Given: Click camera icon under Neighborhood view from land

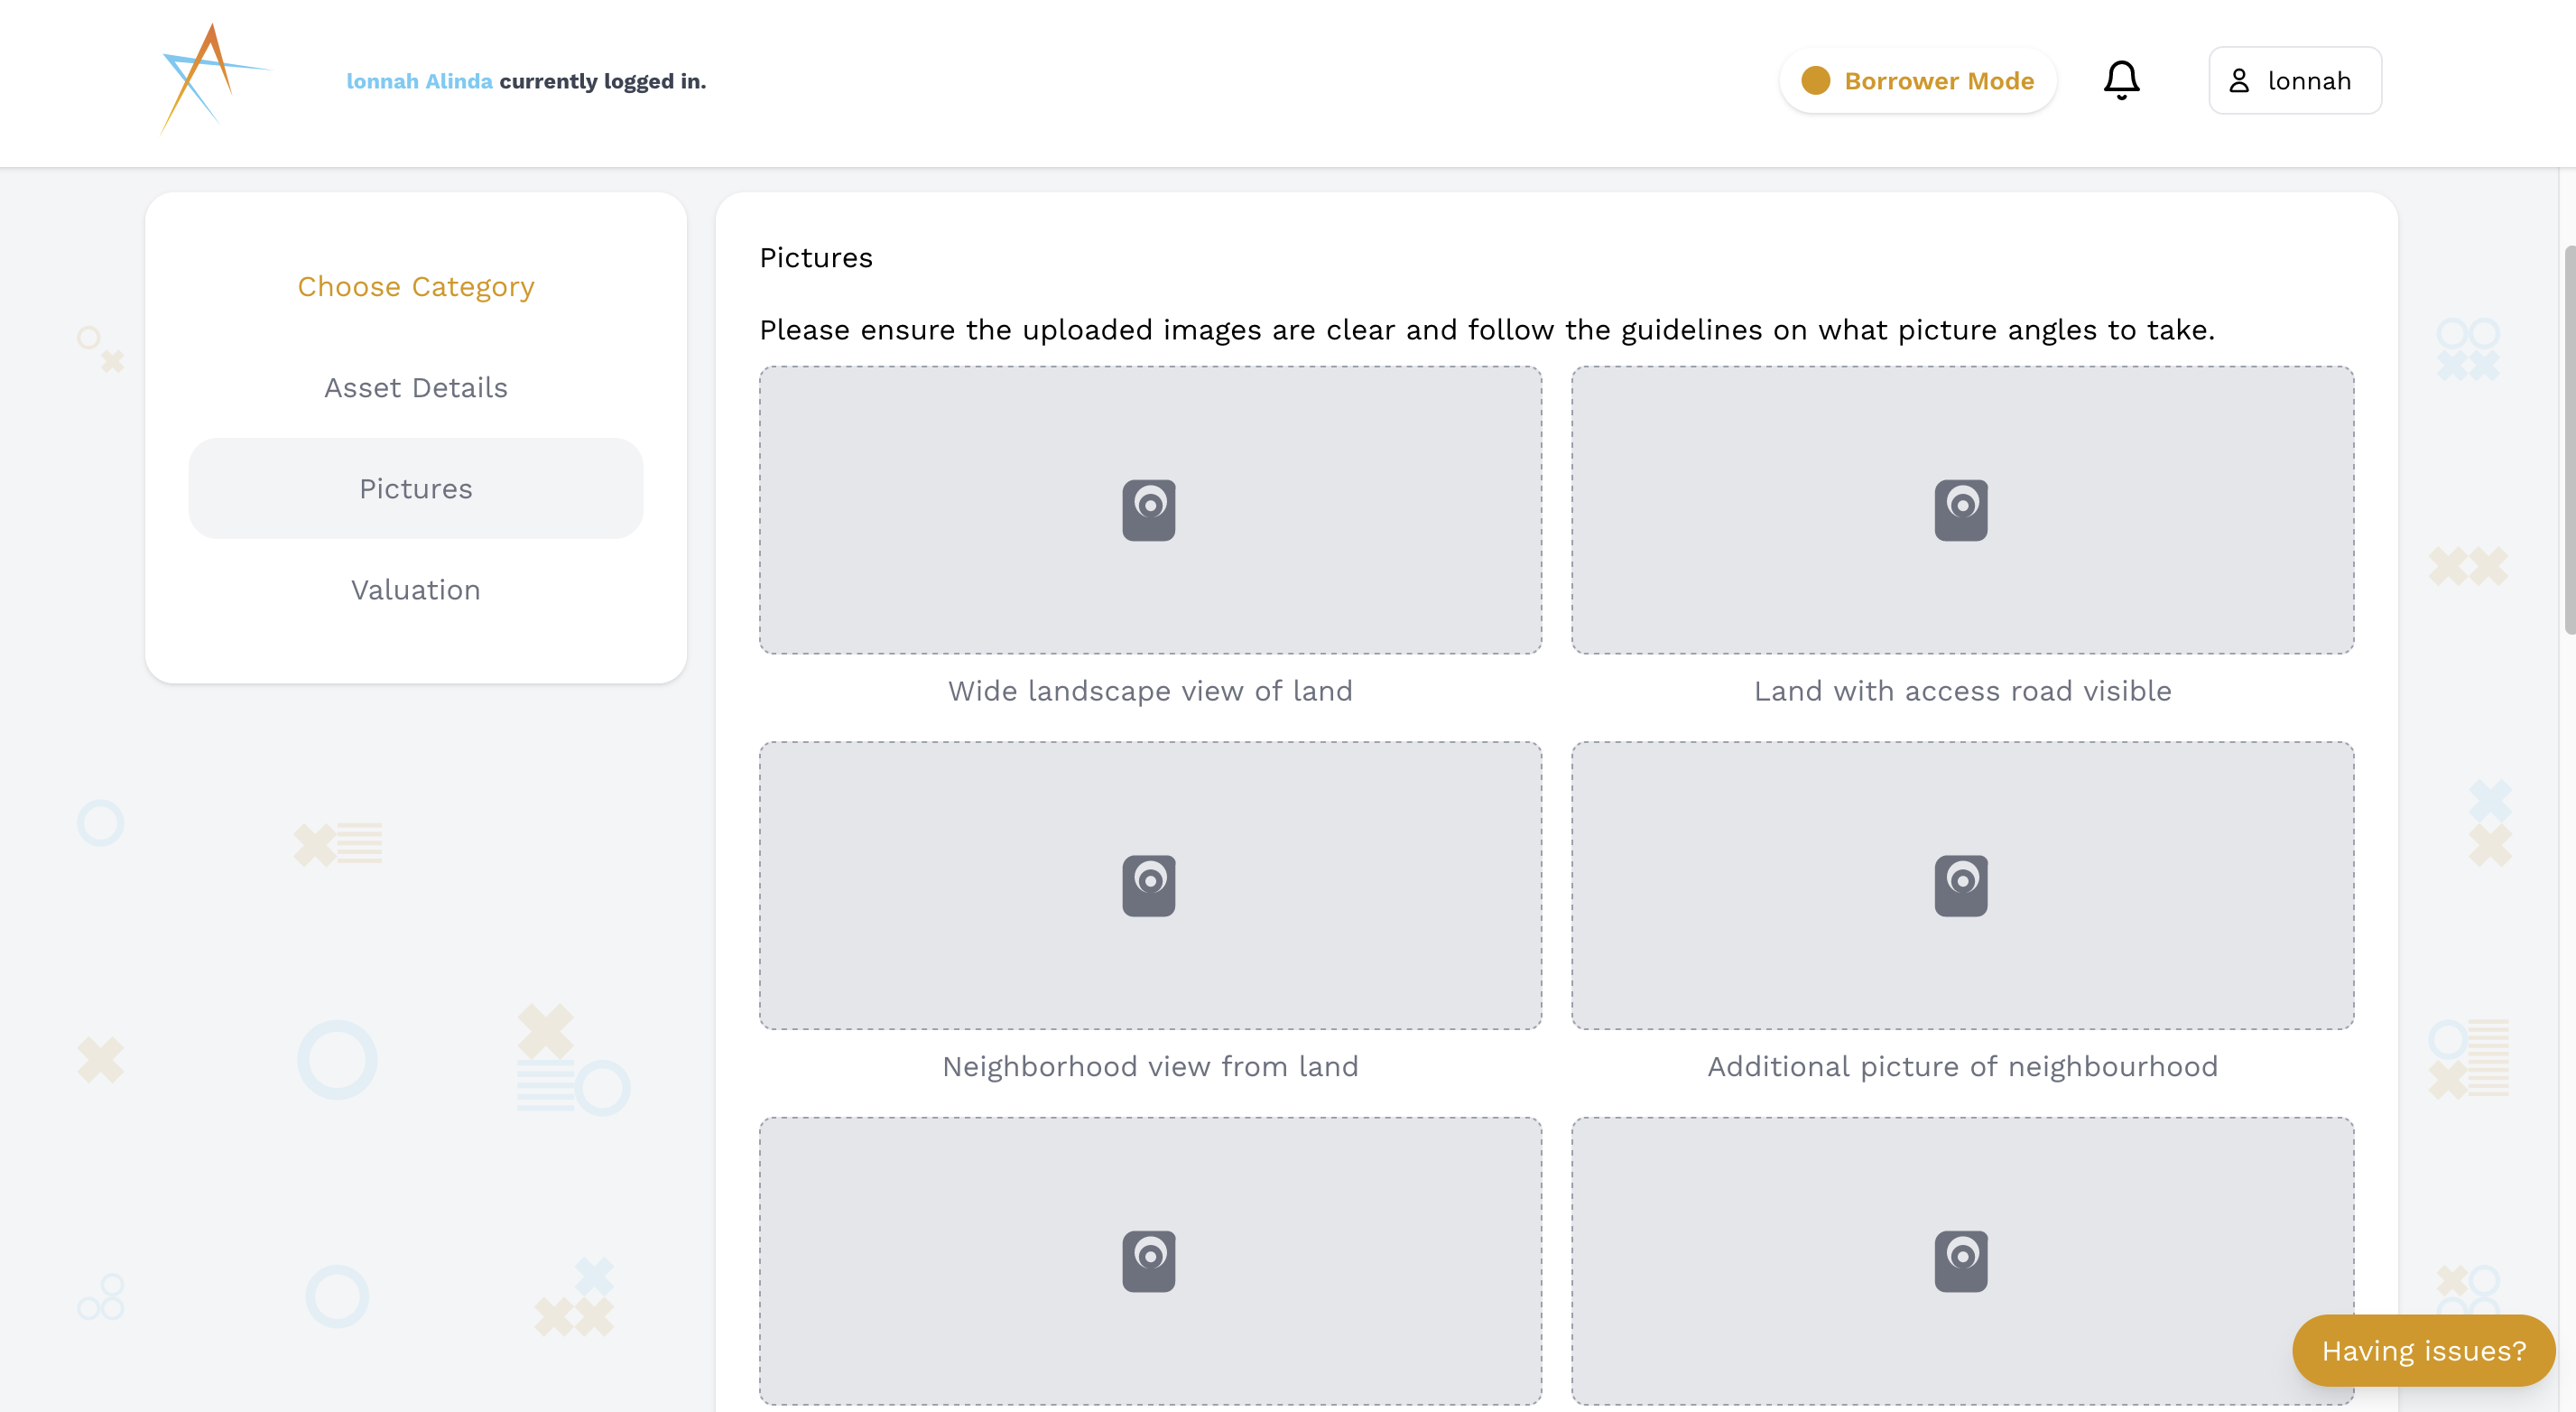Looking at the screenshot, I should pos(1149,884).
